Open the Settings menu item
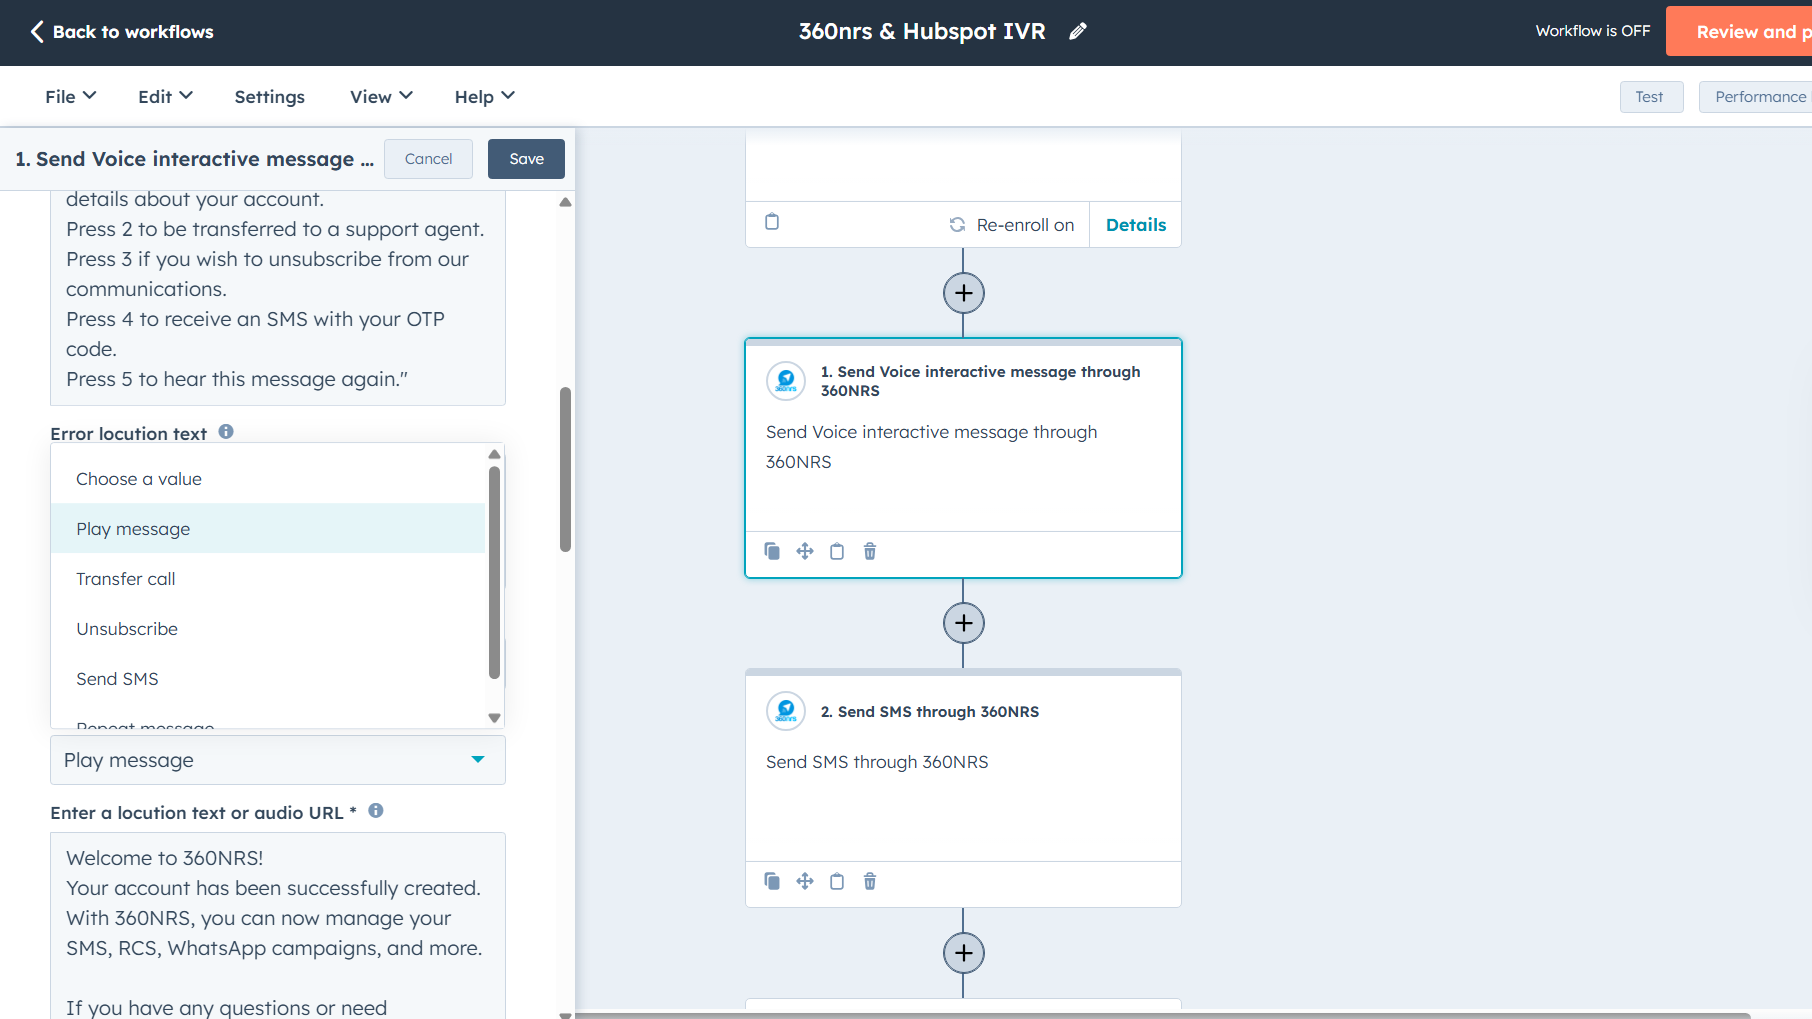Image resolution: width=1812 pixels, height=1019 pixels. (269, 96)
